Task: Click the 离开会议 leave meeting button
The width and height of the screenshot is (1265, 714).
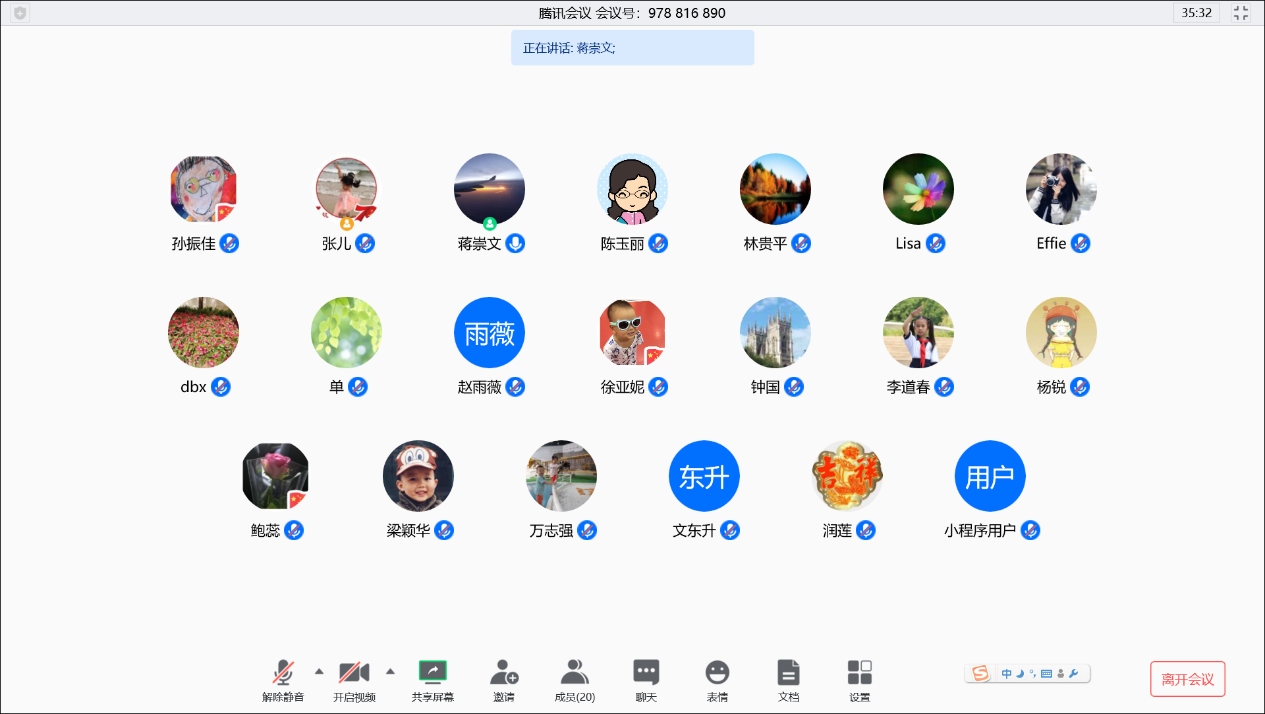Action: point(1188,679)
